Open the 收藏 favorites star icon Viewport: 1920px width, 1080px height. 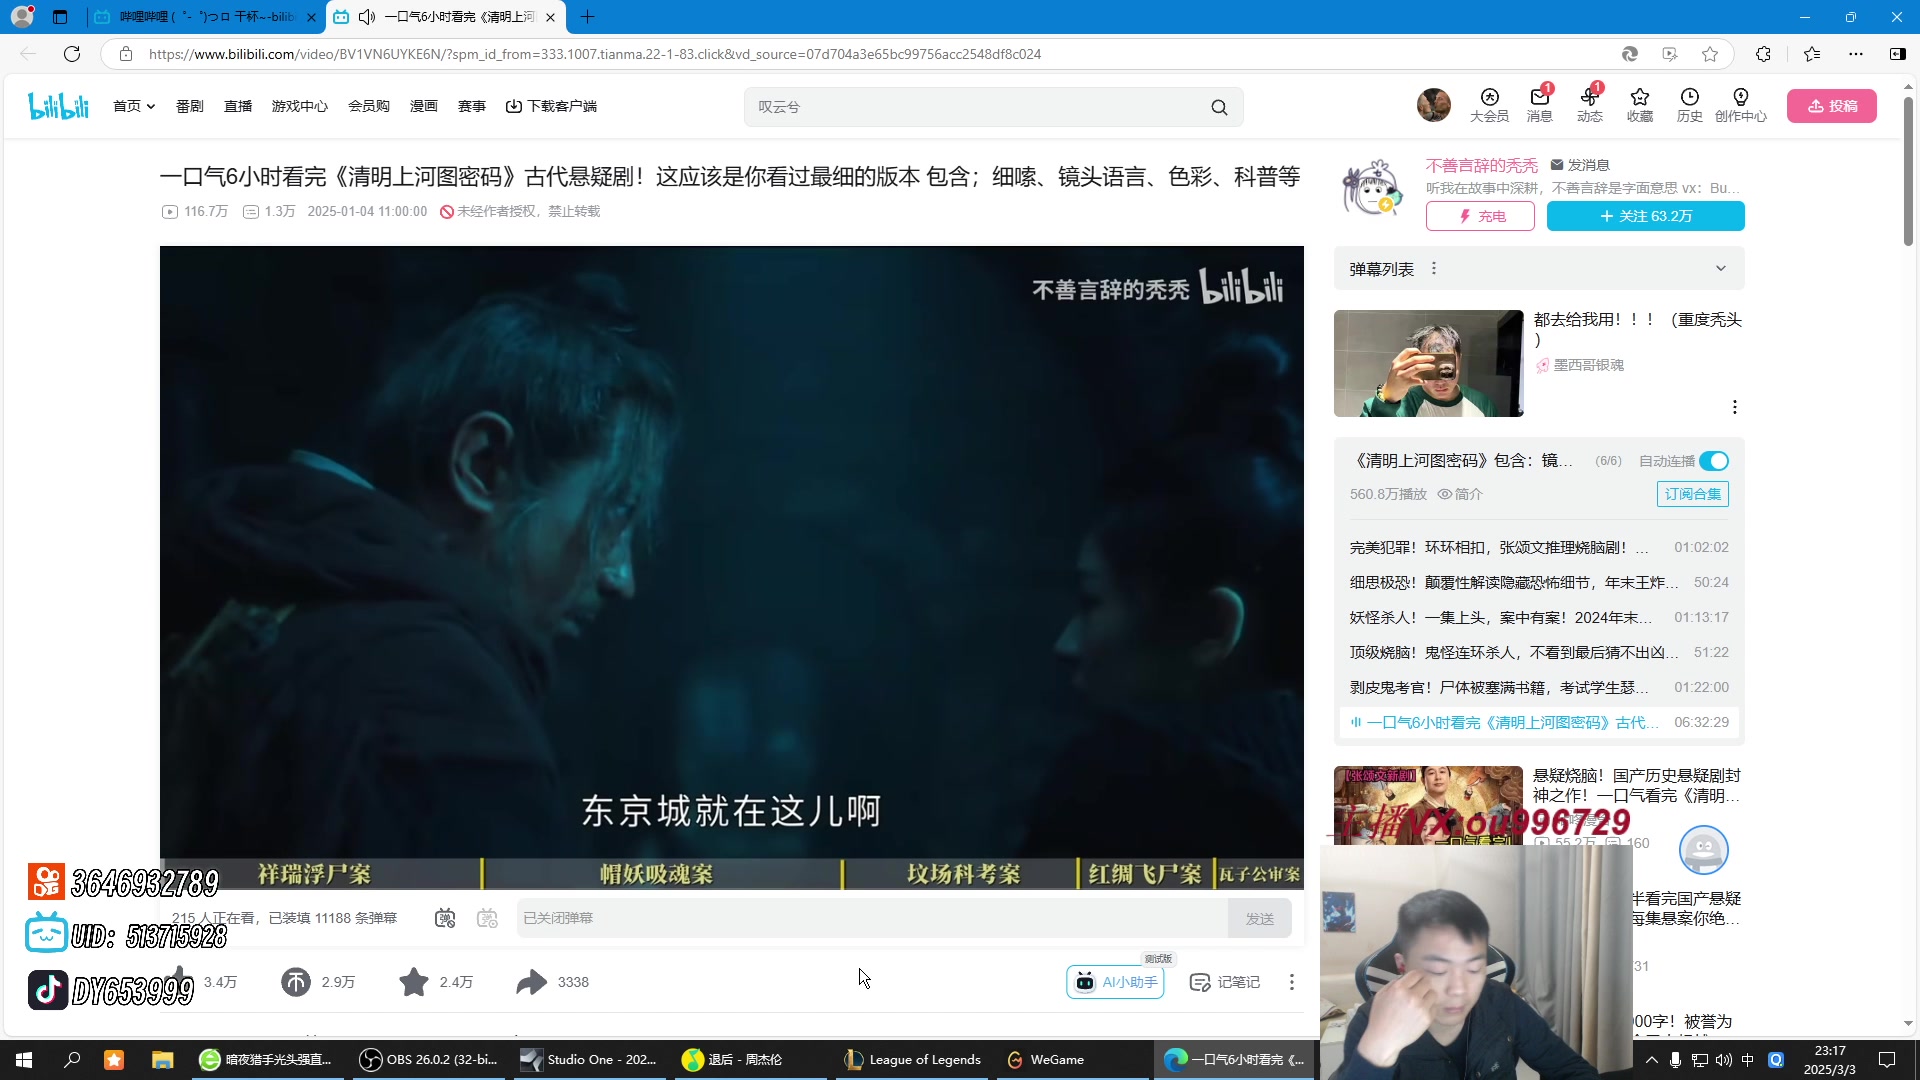pyautogui.click(x=1639, y=105)
